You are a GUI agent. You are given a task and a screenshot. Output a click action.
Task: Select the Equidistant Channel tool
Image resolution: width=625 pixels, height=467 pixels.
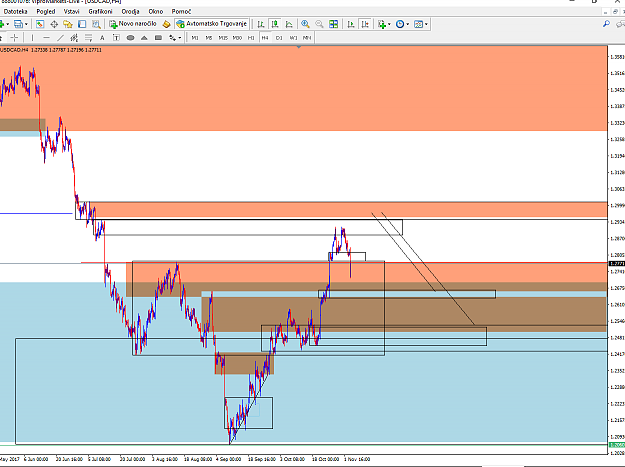tap(74, 38)
